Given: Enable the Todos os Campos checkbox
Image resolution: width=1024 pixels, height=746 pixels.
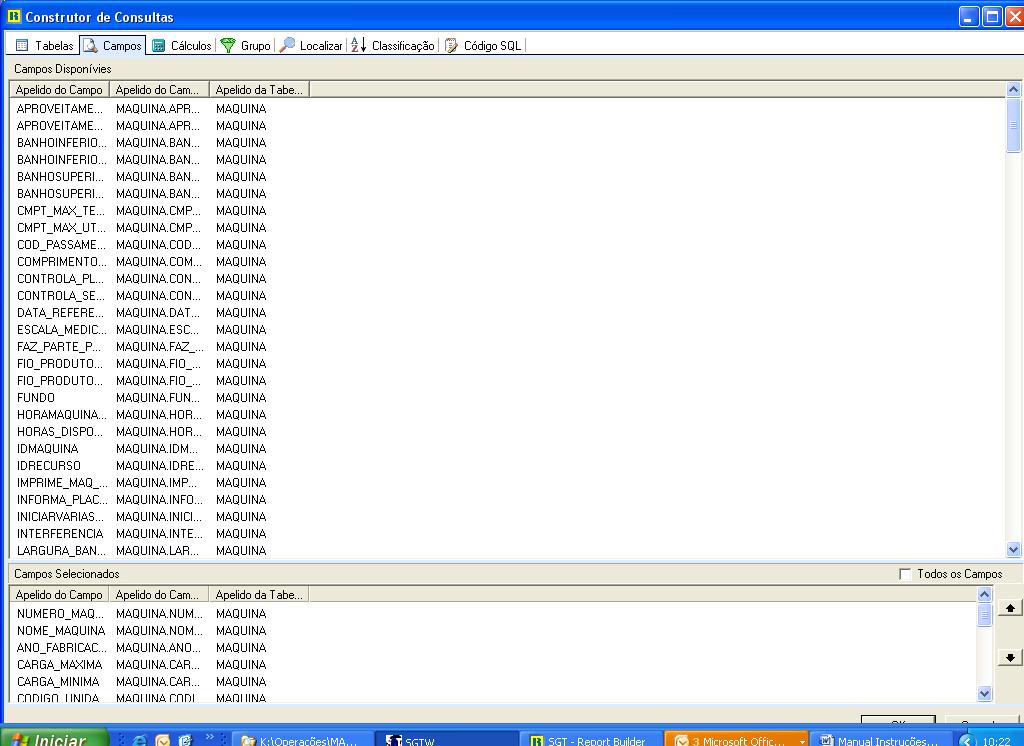Looking at the screenshot, I should 905,574.
